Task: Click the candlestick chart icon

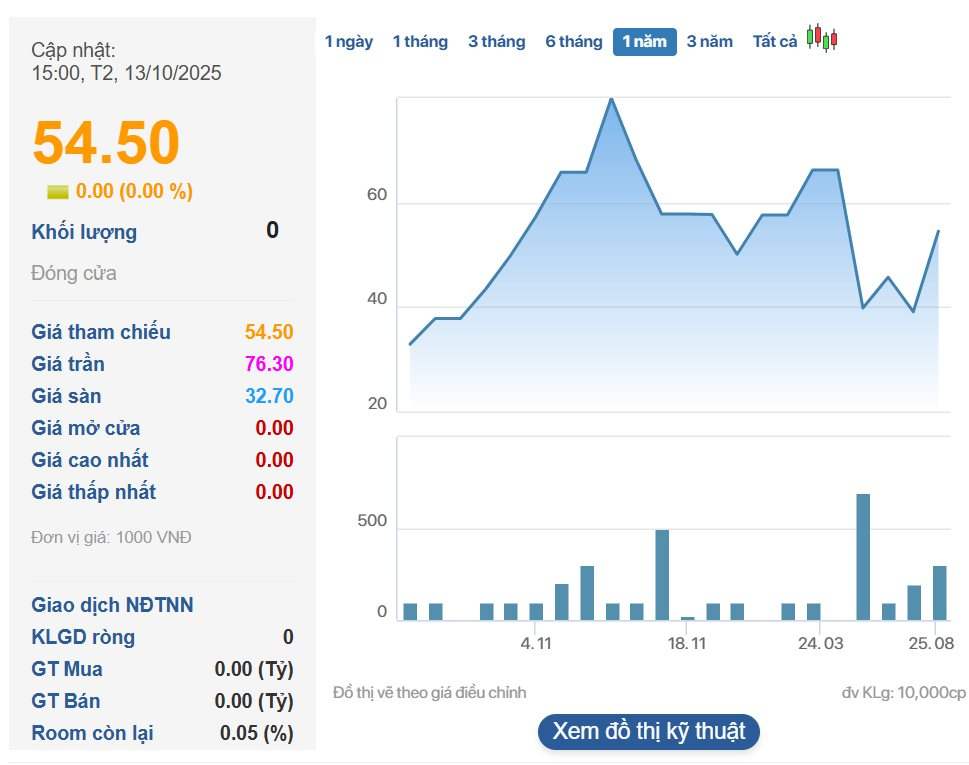Action: pos(821,39)
